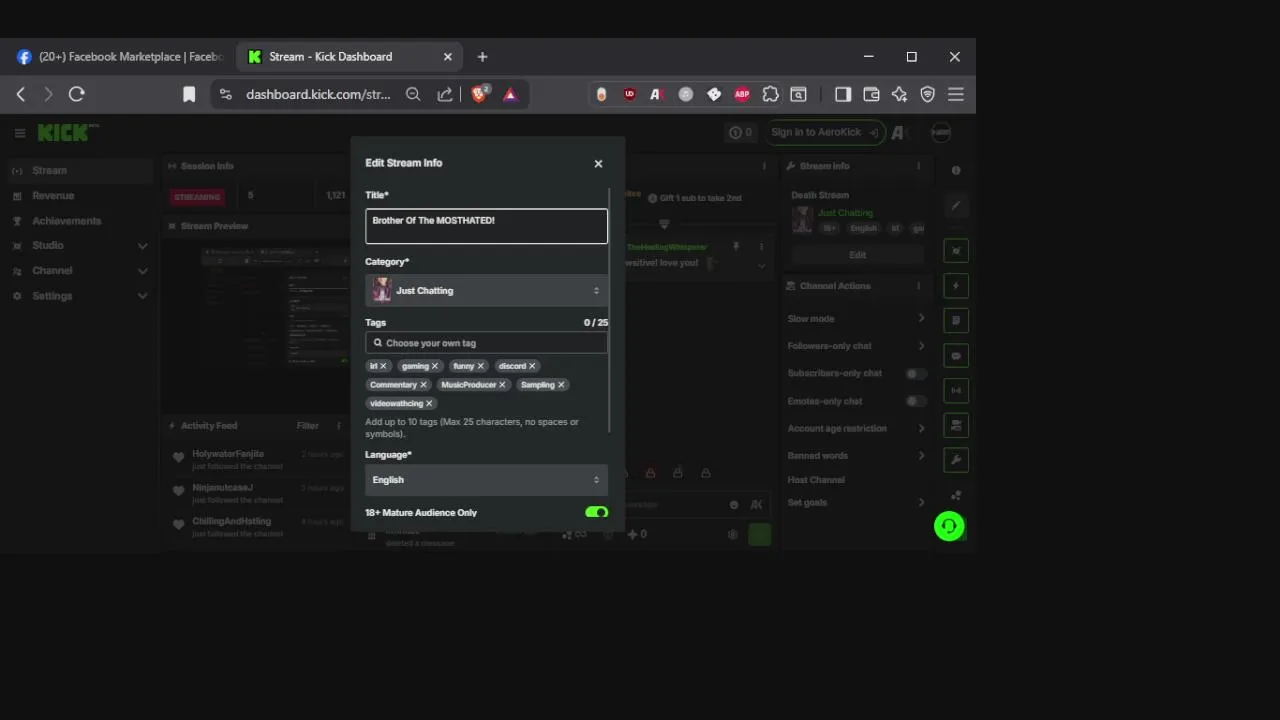Toggle browser sidebar panel
The width and height of the screenshot is (1280, 720).
click(843, 94)
